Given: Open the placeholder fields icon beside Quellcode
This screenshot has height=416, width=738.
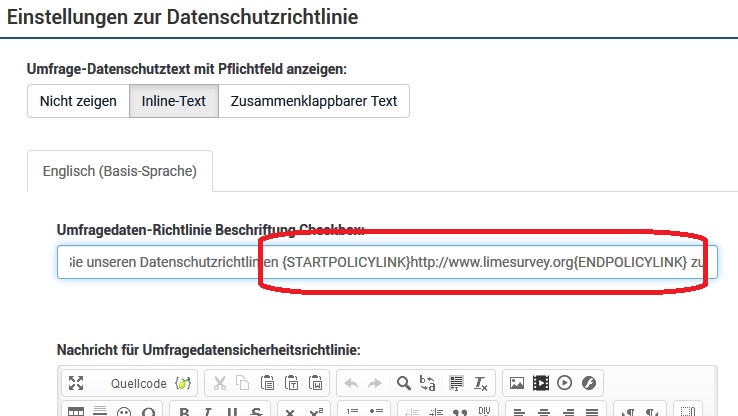Looking at the screenshot, I should 182,382.
